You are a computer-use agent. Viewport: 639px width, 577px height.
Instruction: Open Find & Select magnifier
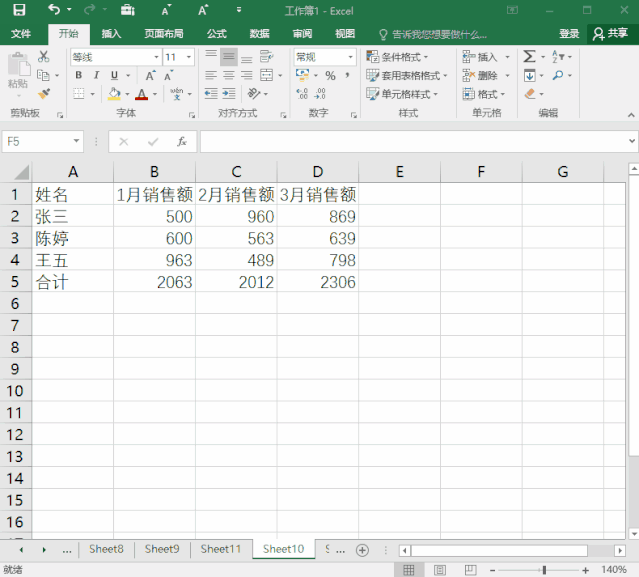pyautogui.click(x=558, y=75)
